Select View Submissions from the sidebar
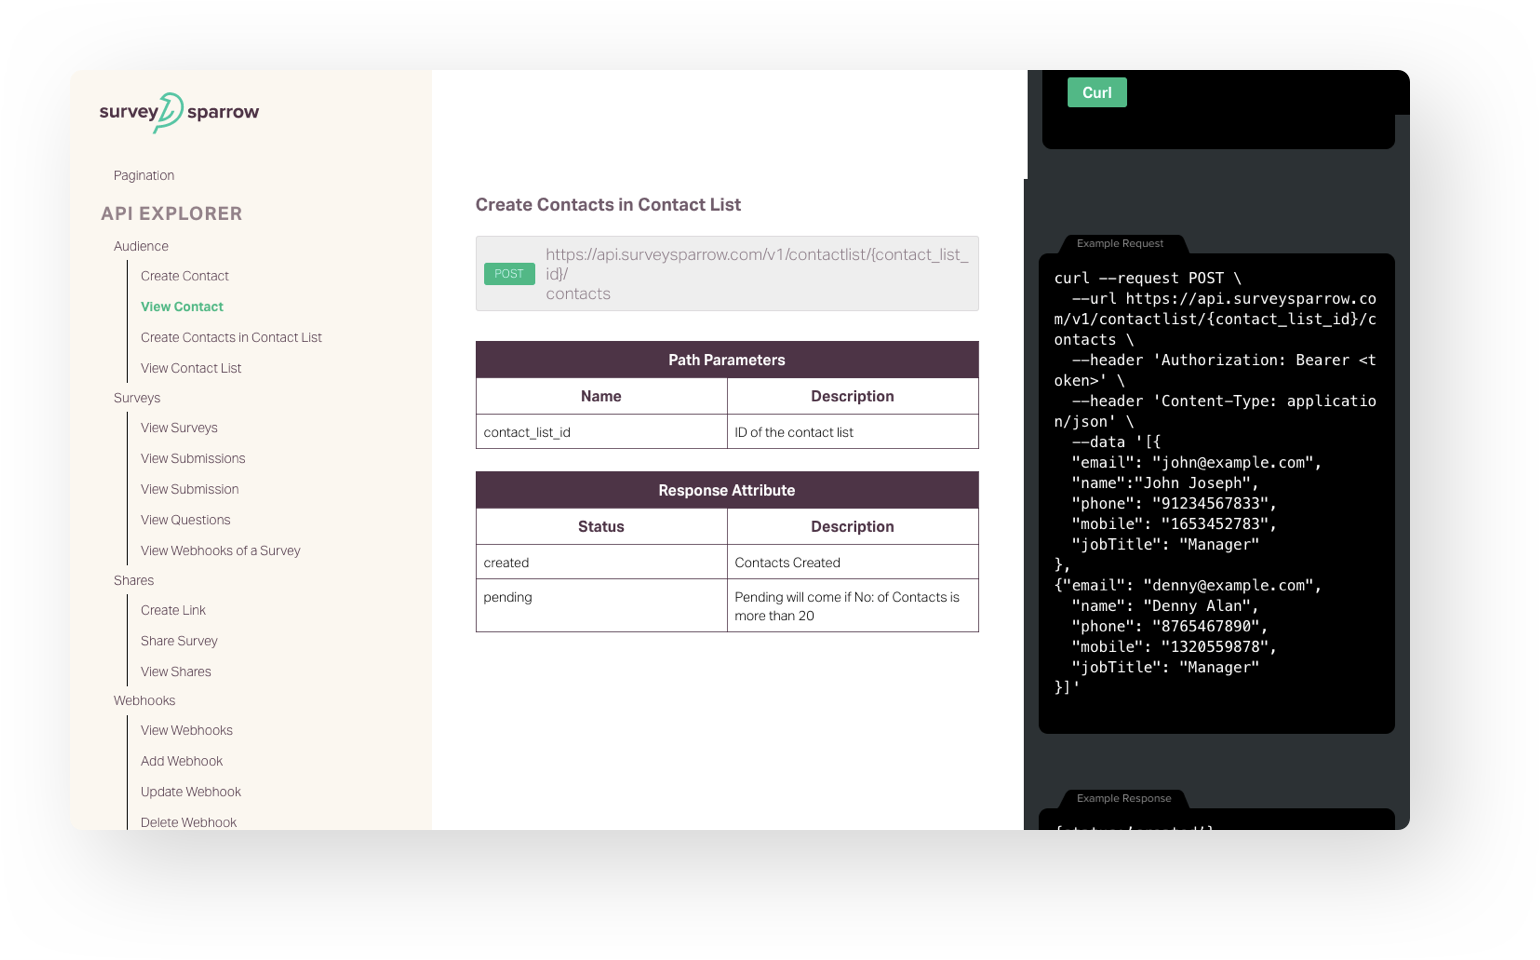1540x960 pixels. [x=193, y=458]
